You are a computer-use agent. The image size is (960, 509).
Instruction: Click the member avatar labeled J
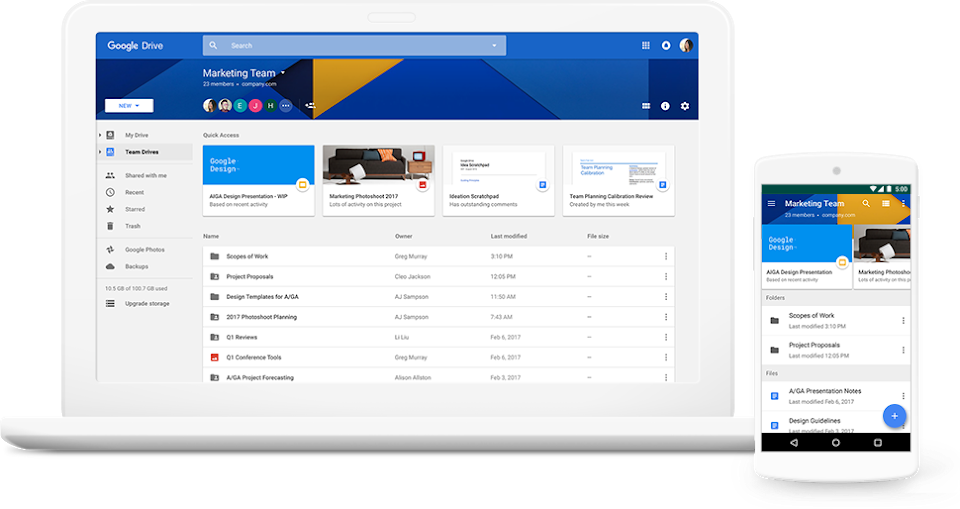pyautogui.click(x=255, y=105)
